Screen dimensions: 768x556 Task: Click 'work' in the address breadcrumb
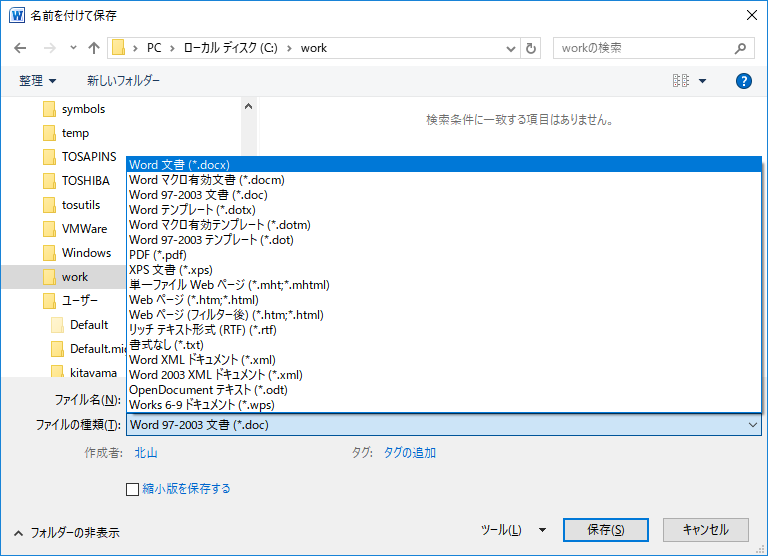coord(314,48)
